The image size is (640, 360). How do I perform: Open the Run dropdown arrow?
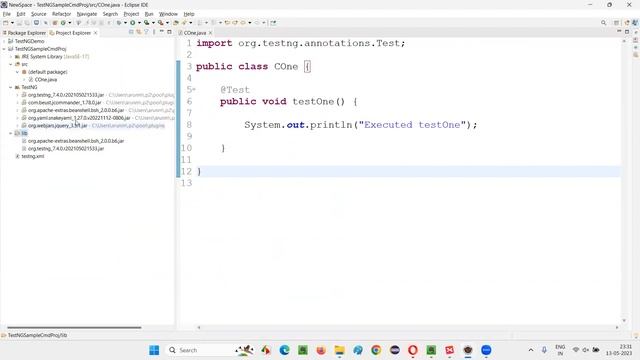pyautogui.click(x=139, y=23)
